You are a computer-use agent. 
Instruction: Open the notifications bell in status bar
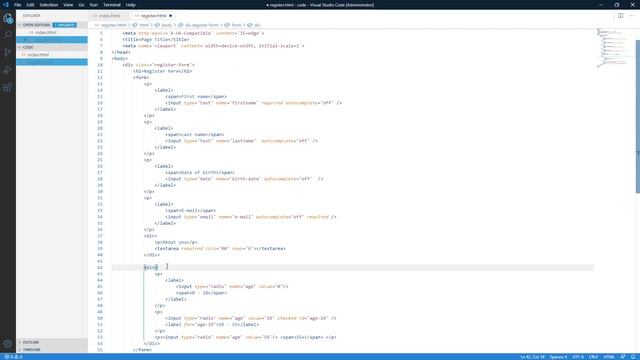pyautogui.click(x=633, y=357)
